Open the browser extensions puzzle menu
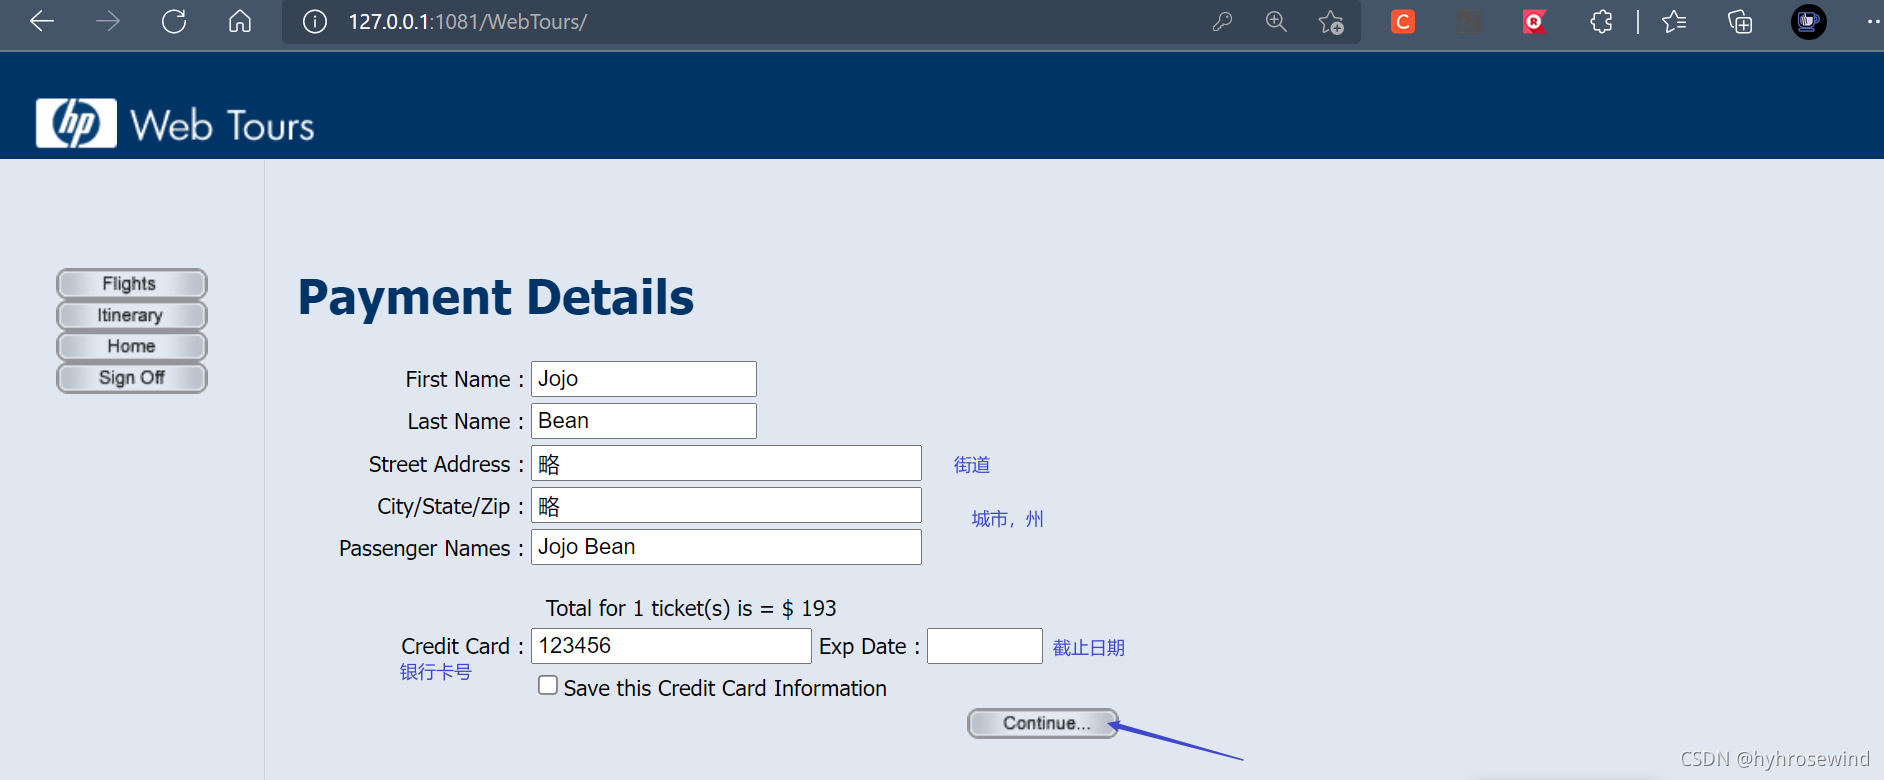Screen dimensions: 1884x780 click(x=1601, y=22)
